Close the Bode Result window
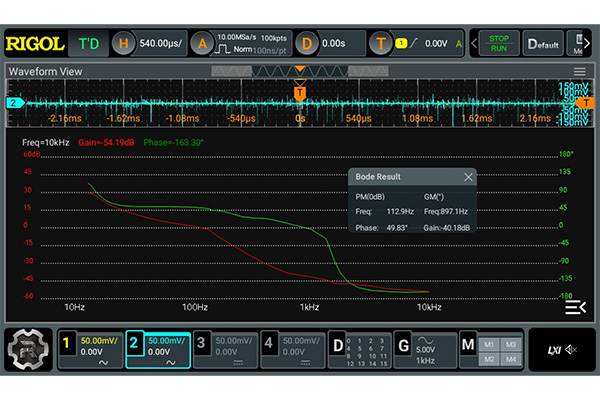The height and width of the screenshot is (400, 600). click(467, 177)
